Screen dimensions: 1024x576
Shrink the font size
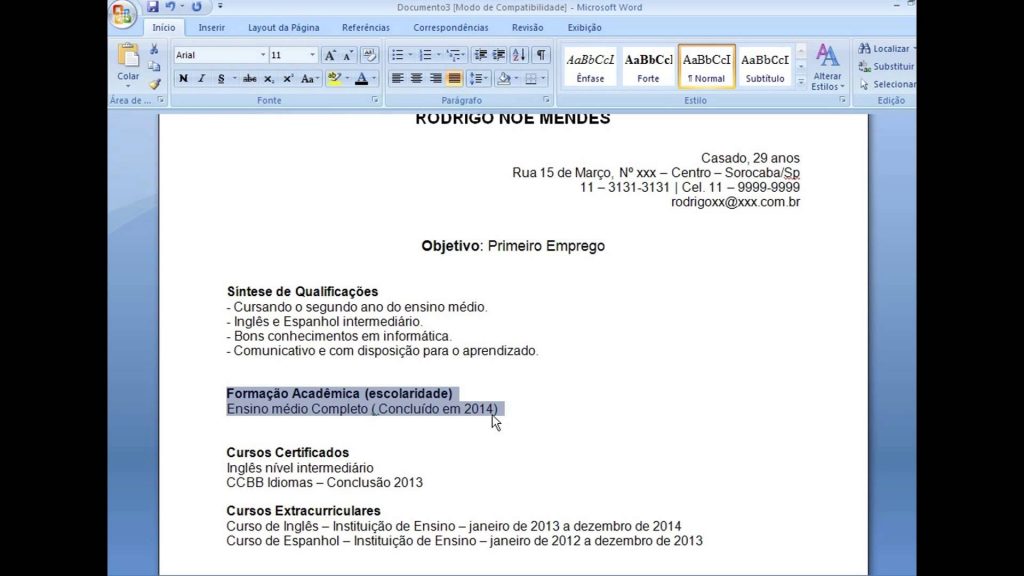click(x=347, y=55)
